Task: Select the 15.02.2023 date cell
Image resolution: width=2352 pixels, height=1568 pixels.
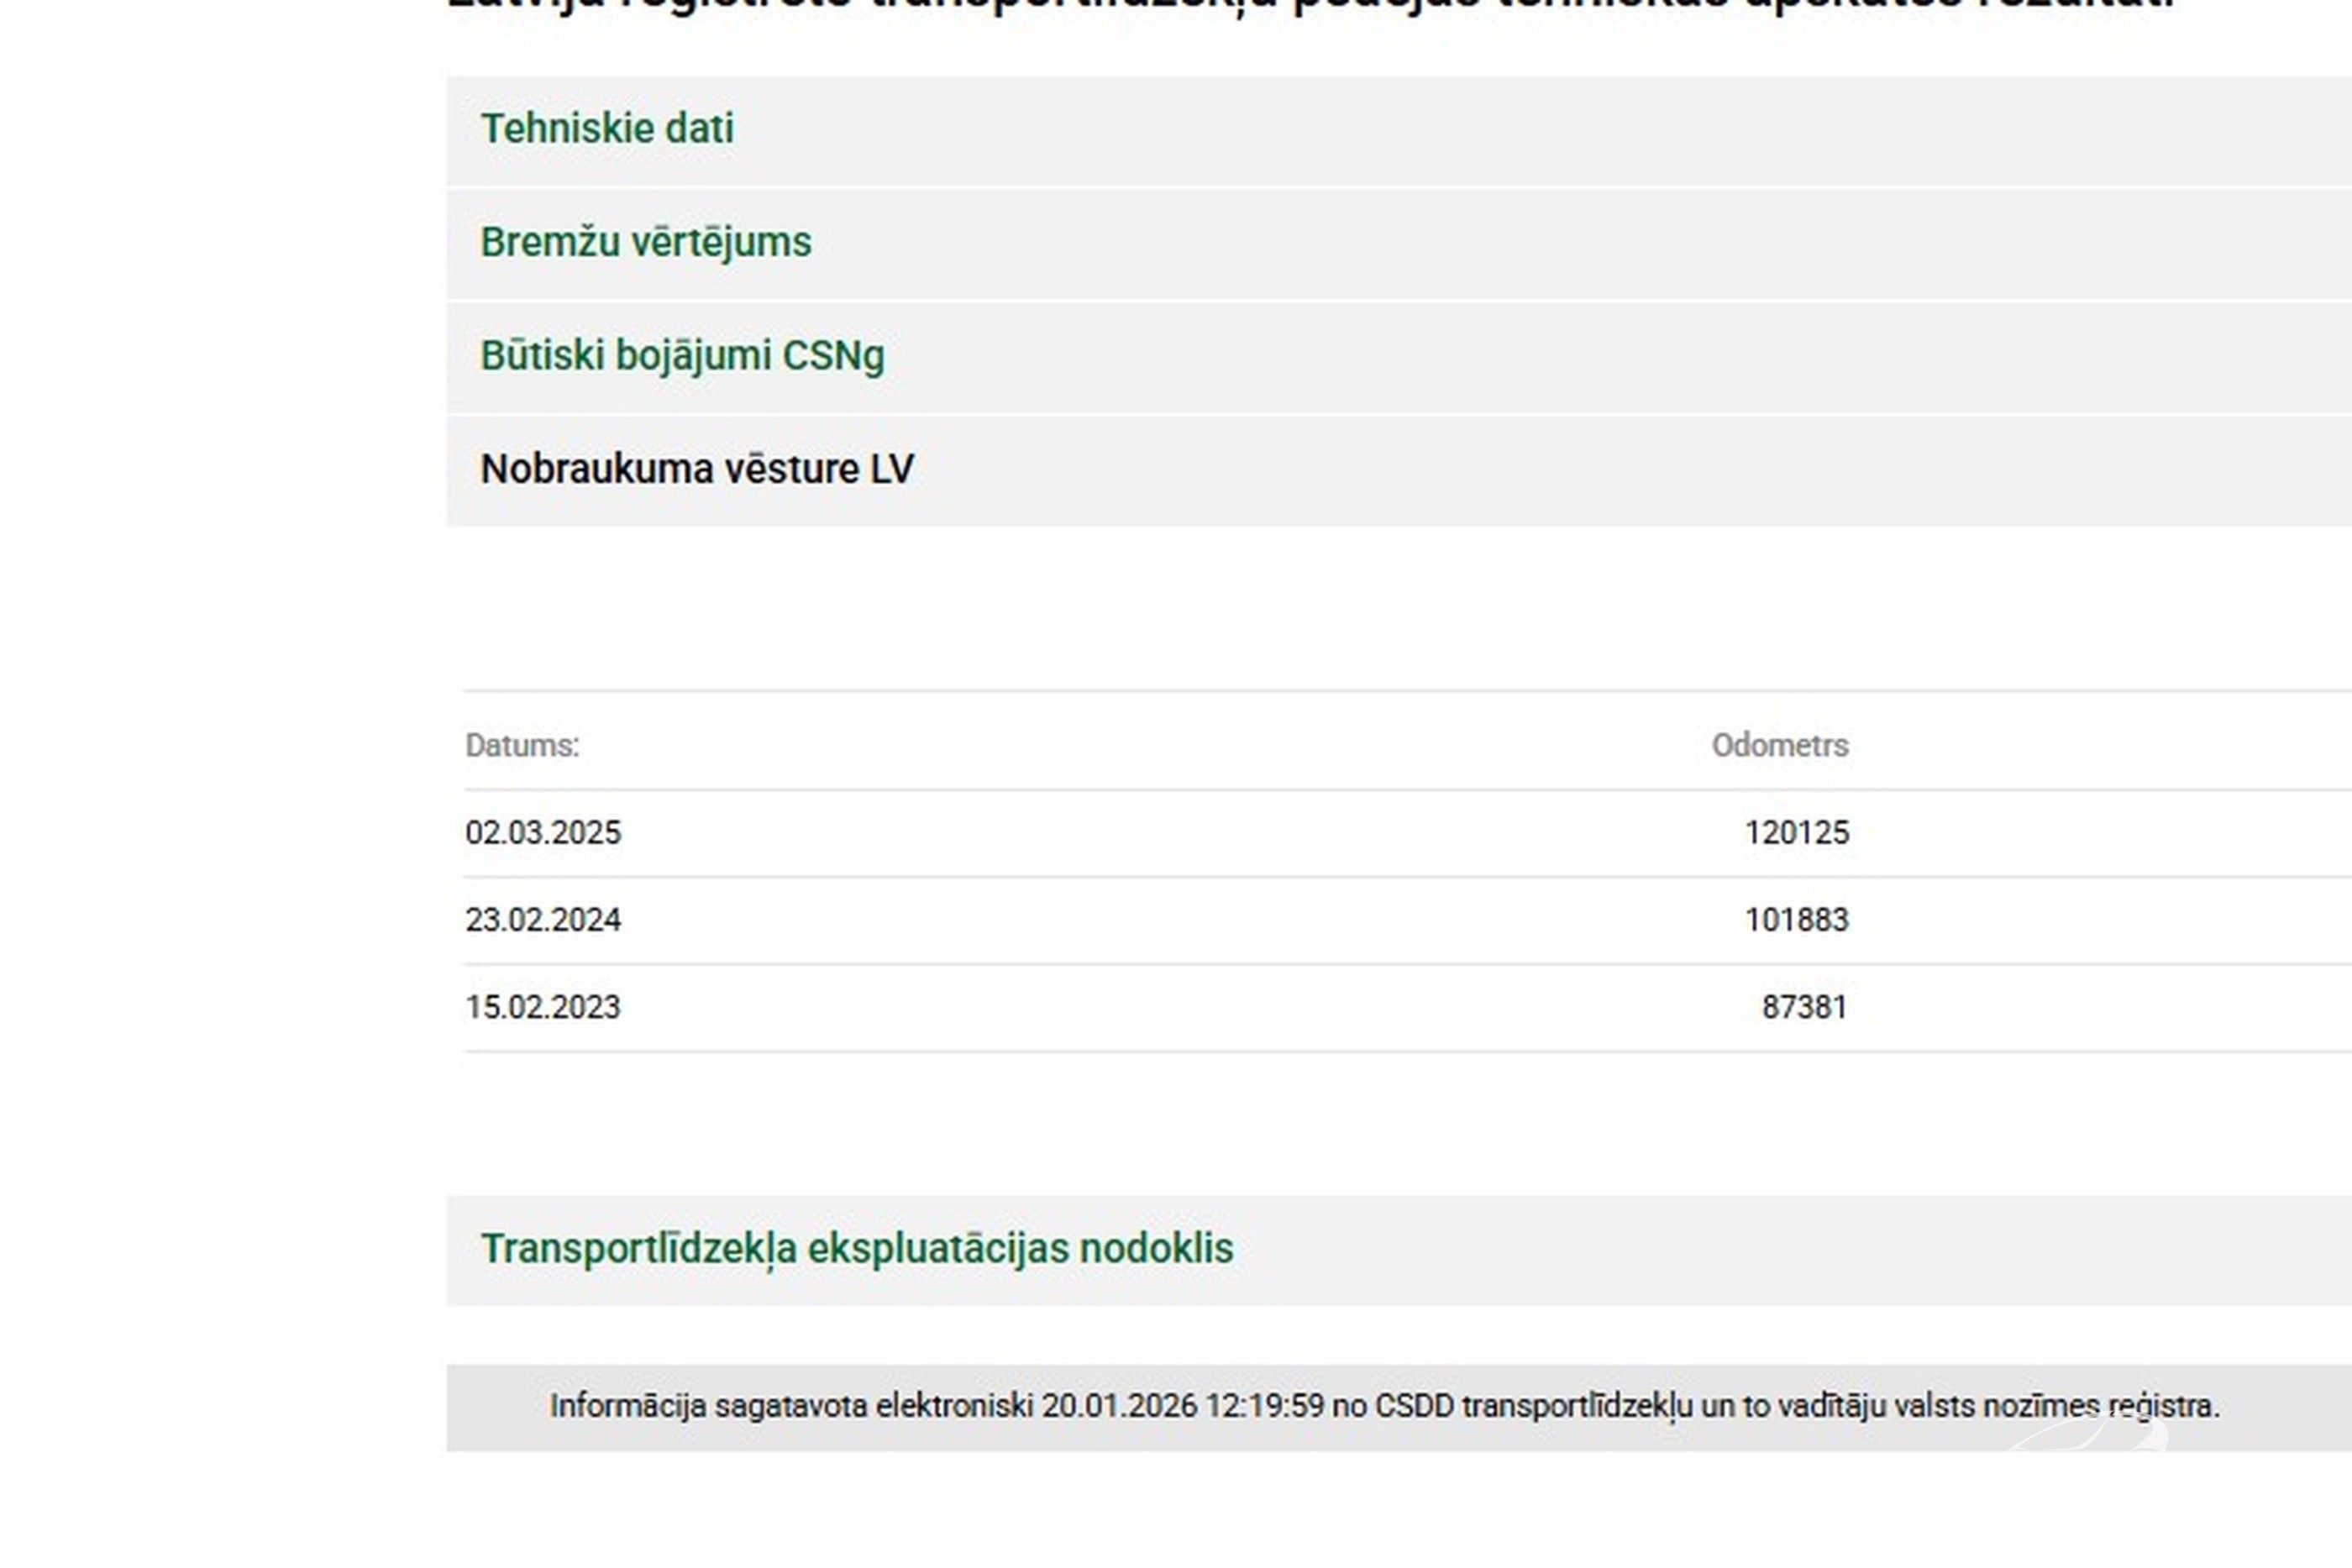Action: point(543,1007)
